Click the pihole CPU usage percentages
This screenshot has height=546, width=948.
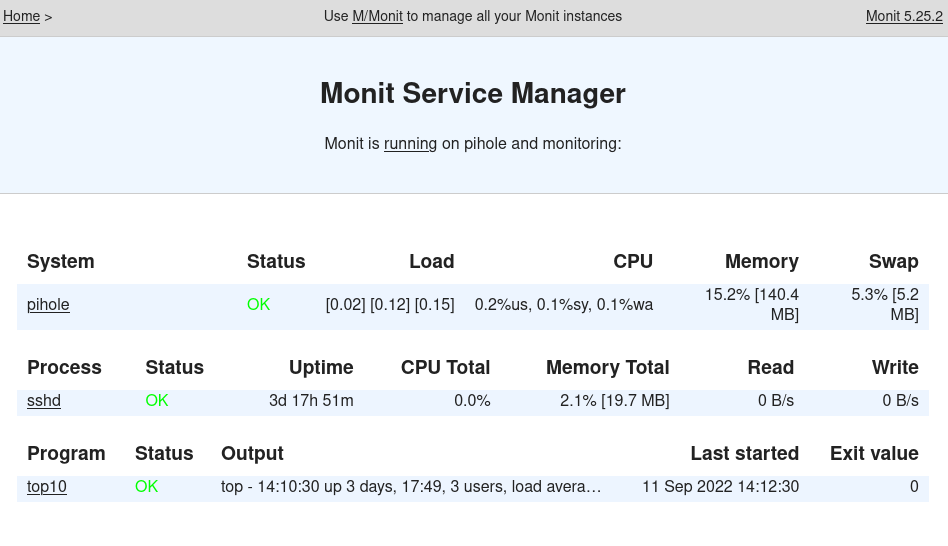tap(563, 305)
